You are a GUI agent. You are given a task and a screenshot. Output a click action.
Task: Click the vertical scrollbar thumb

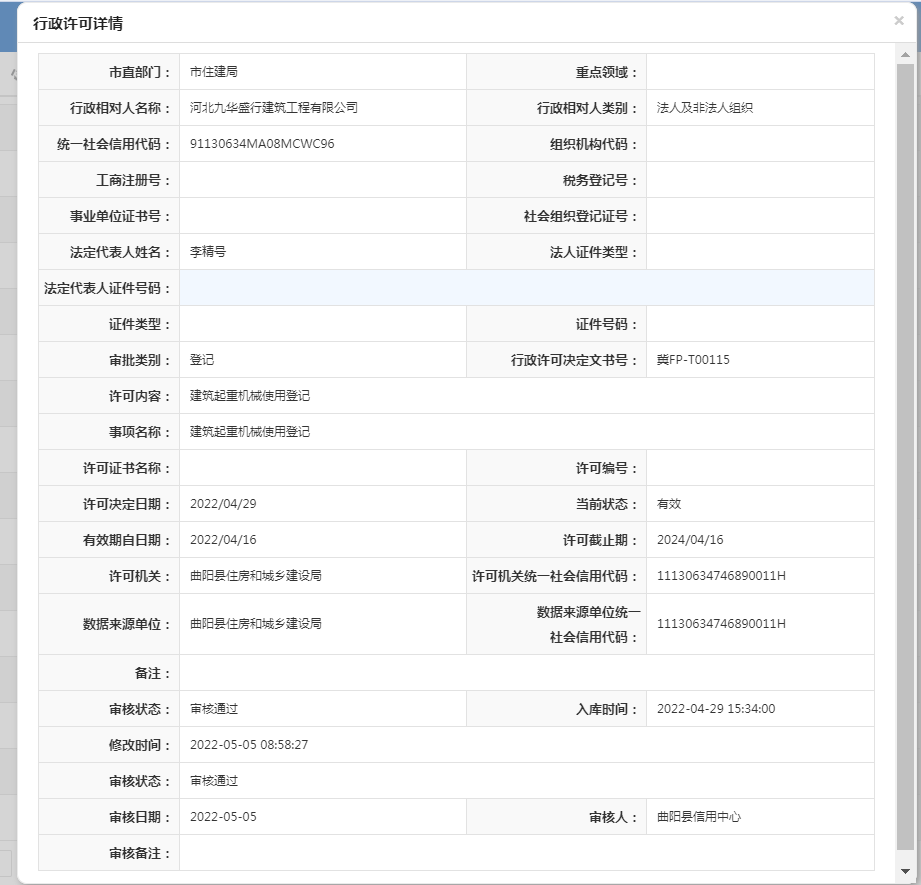[x=905, y=456]
